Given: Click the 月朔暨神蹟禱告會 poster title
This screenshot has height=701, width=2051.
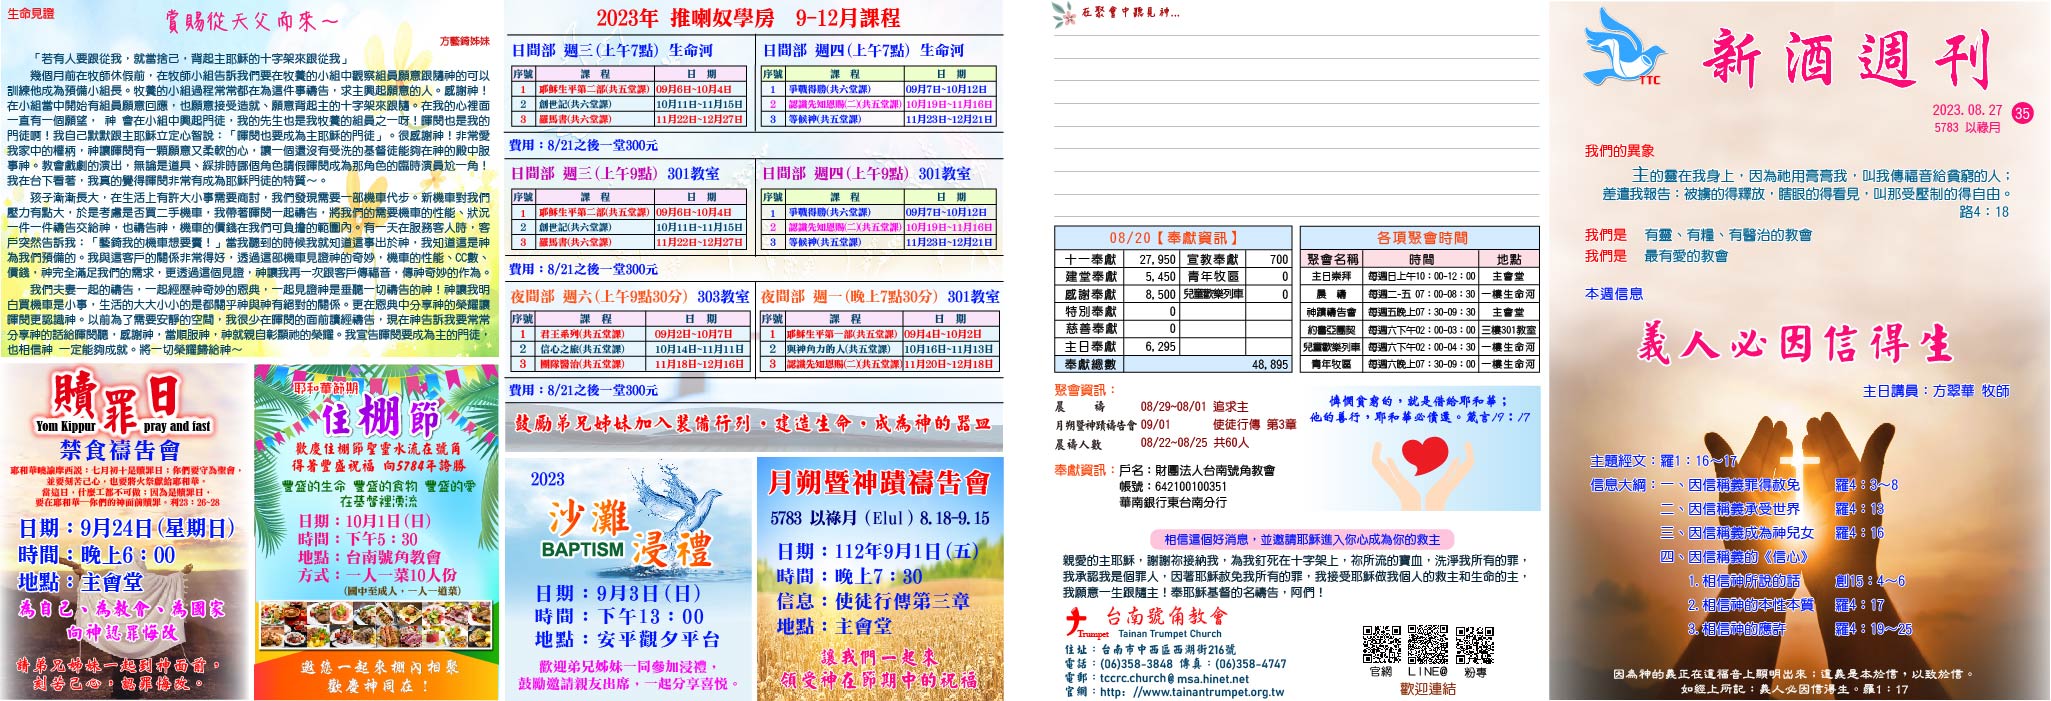Looking at the screenshot, I should point(879,483).
